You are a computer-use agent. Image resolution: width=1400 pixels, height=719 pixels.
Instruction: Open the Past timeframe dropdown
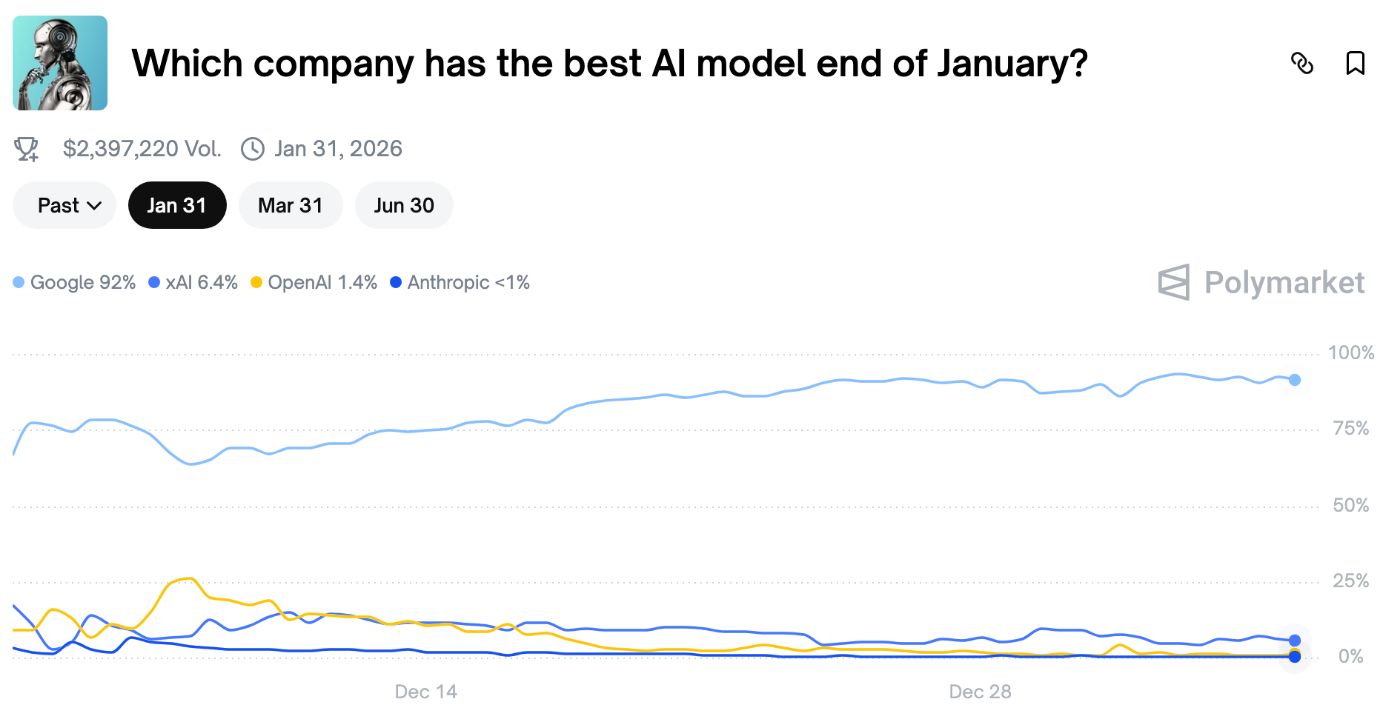click(64, 205)
